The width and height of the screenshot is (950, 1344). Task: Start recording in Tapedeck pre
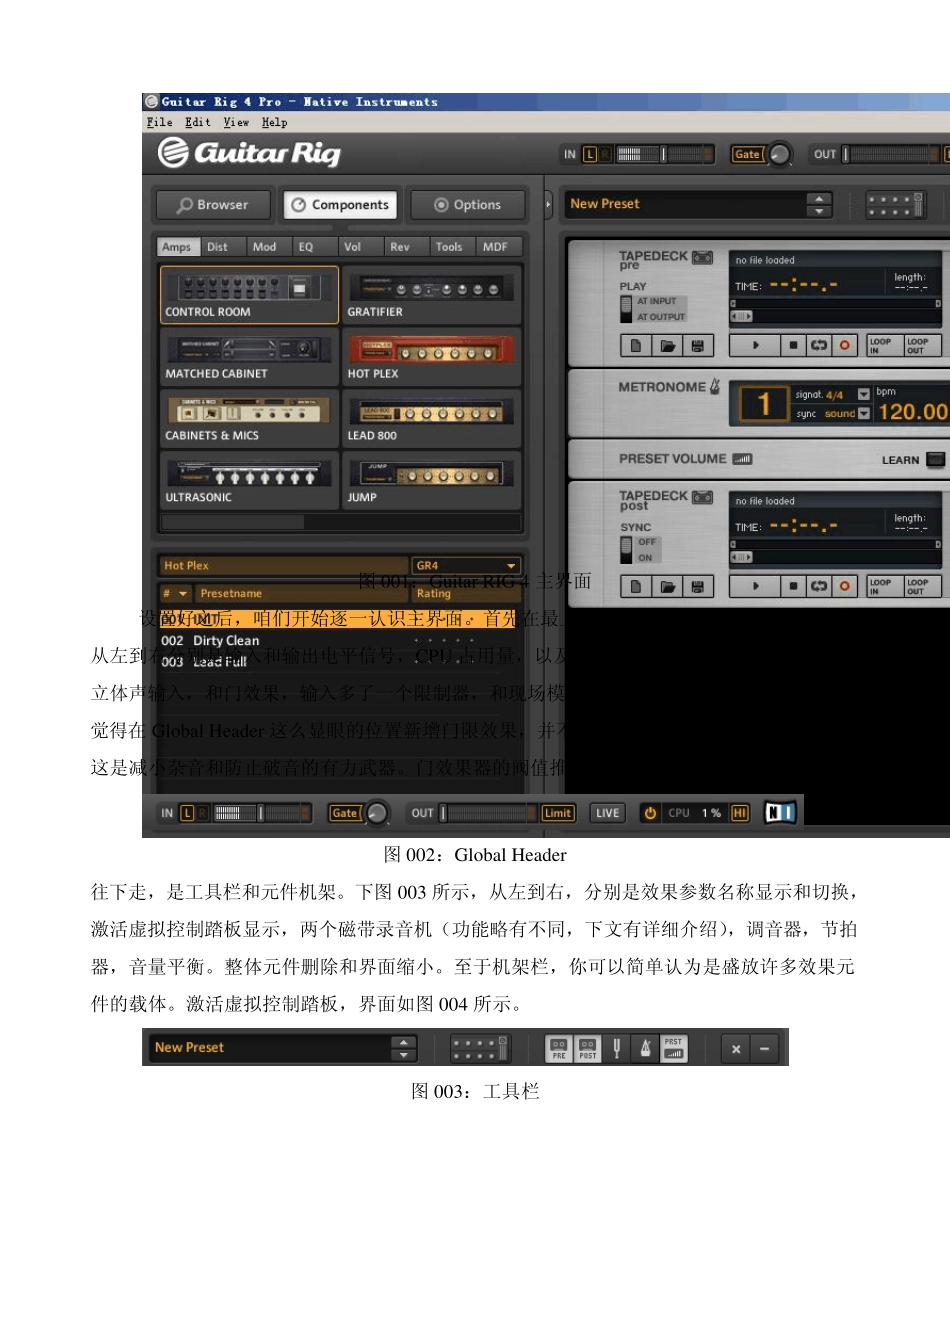844,345
